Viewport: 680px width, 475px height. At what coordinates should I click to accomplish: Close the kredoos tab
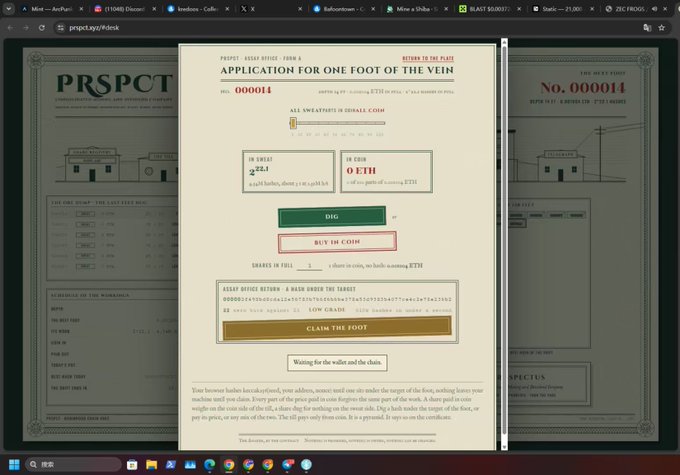(227, 9)
